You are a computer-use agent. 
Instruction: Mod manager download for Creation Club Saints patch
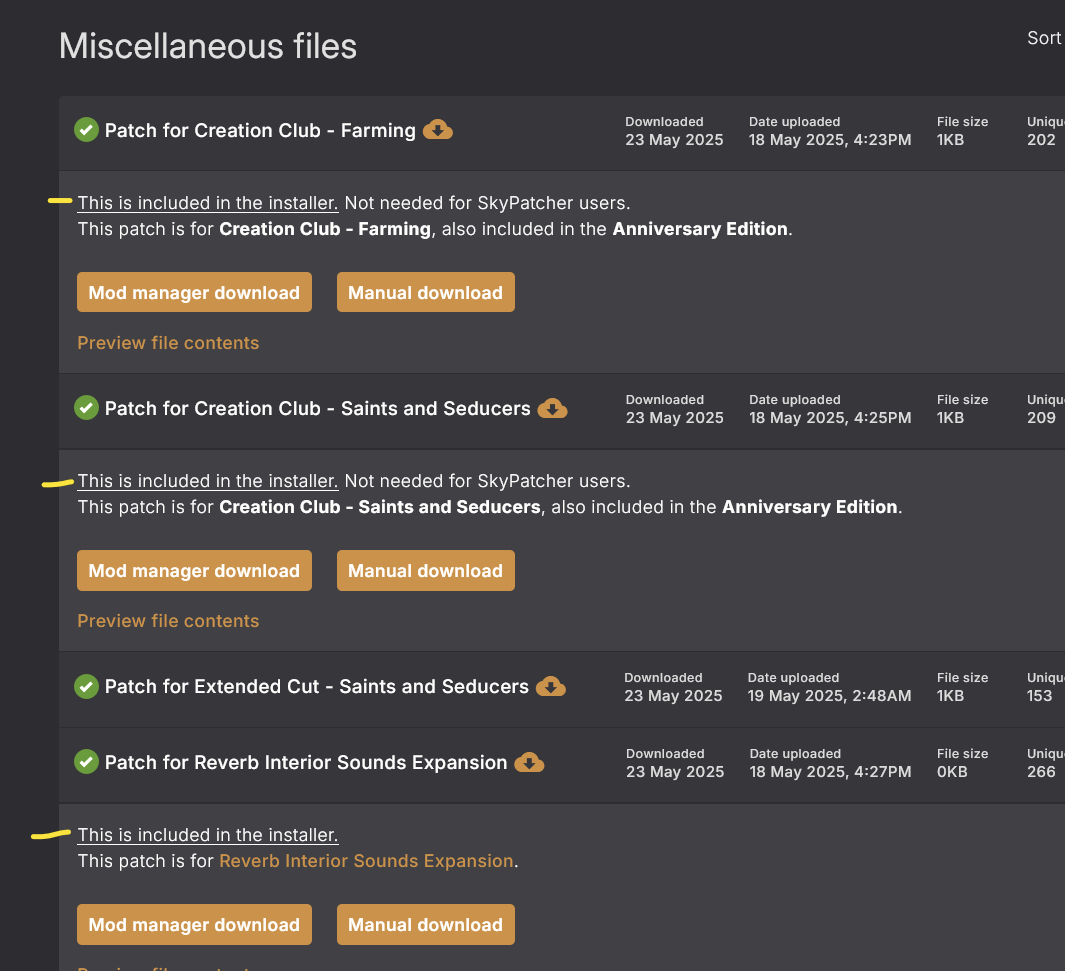pos(194,571)
